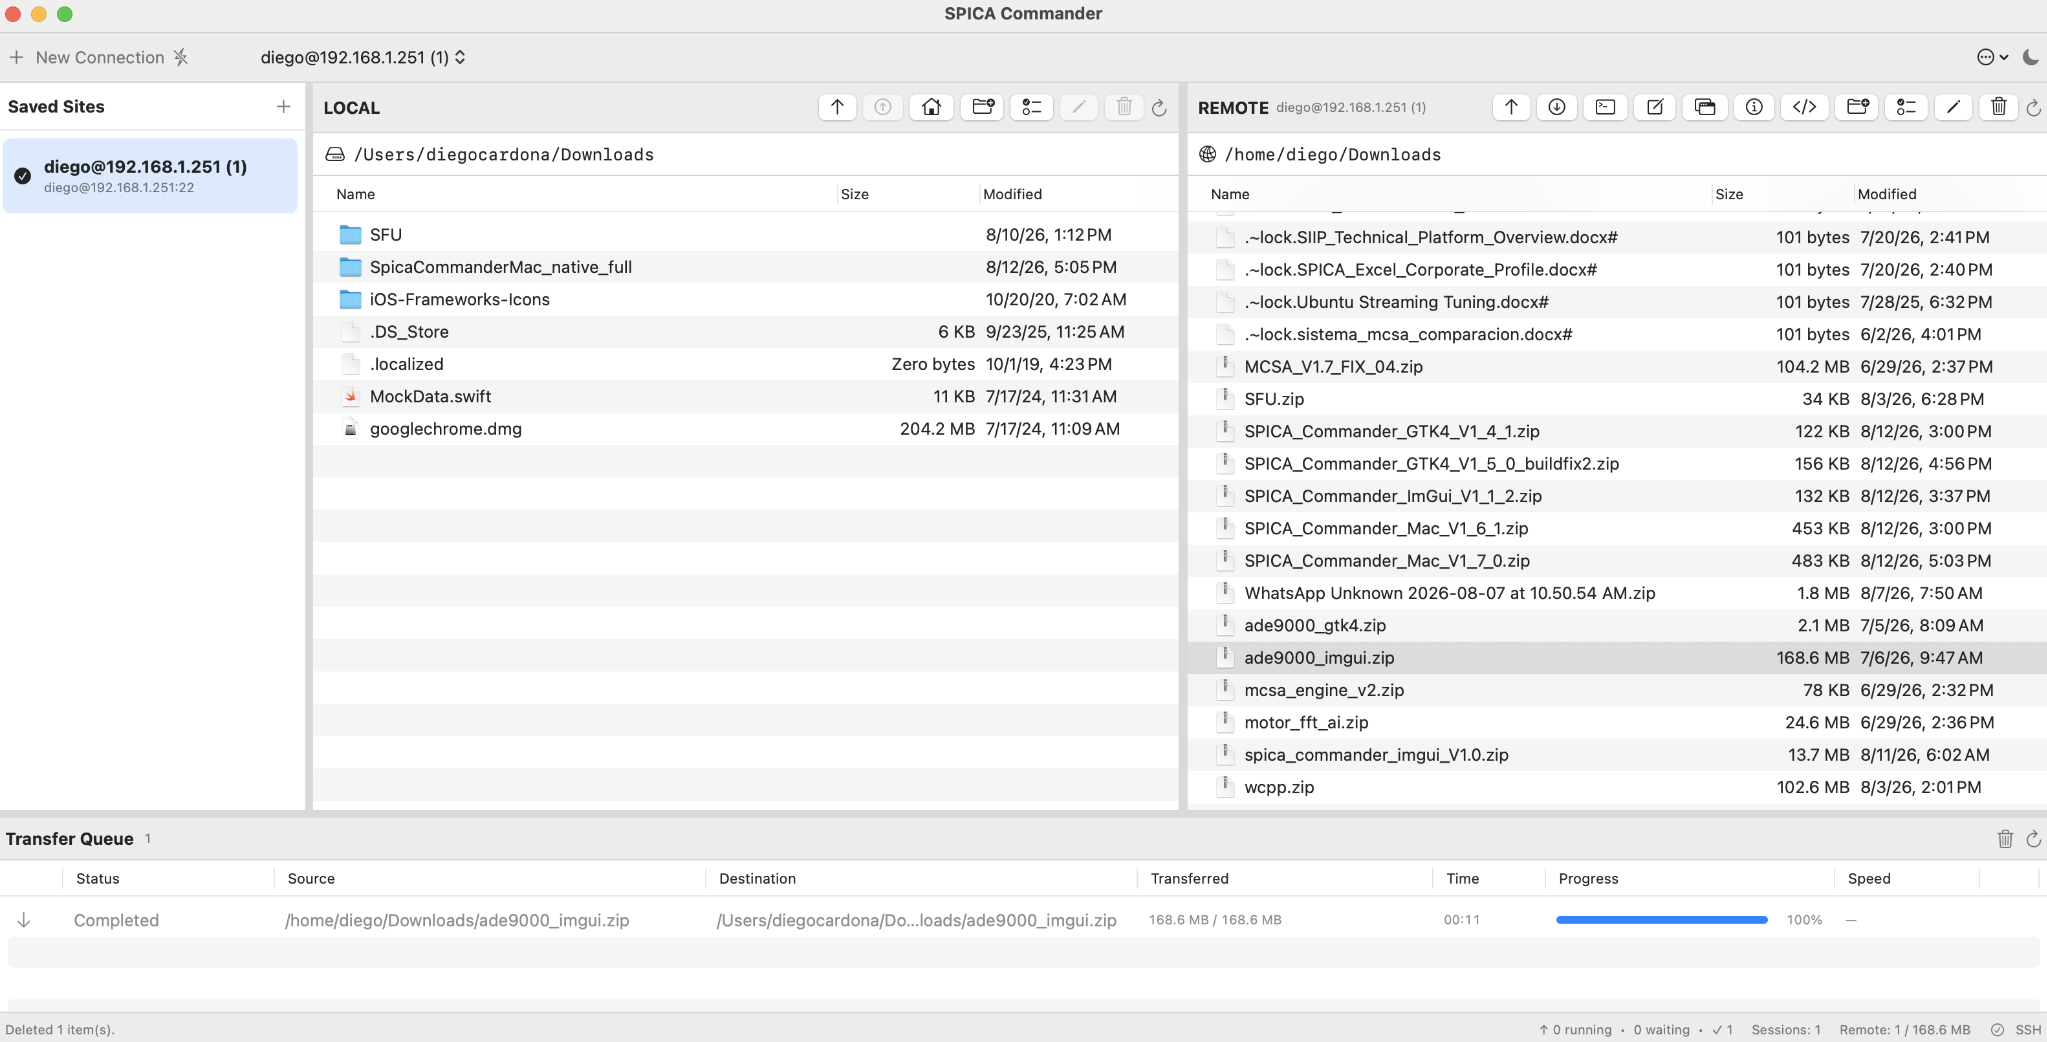The width and height of the screenshot is (2047, 1042).
Task: Create a new folder in REMOTE pane
Action: 1858,107
